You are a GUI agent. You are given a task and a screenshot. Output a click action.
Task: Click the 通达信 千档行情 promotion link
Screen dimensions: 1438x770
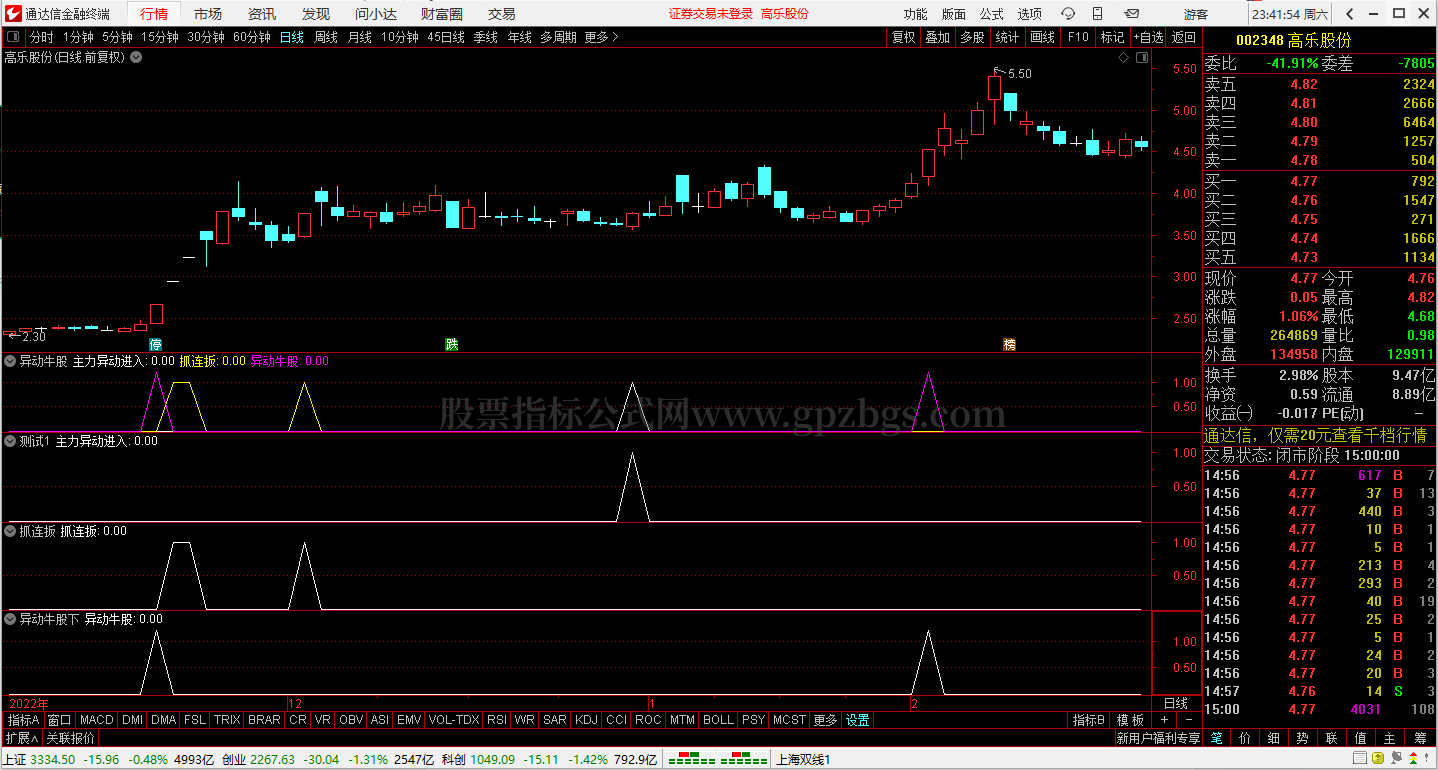1315,435
